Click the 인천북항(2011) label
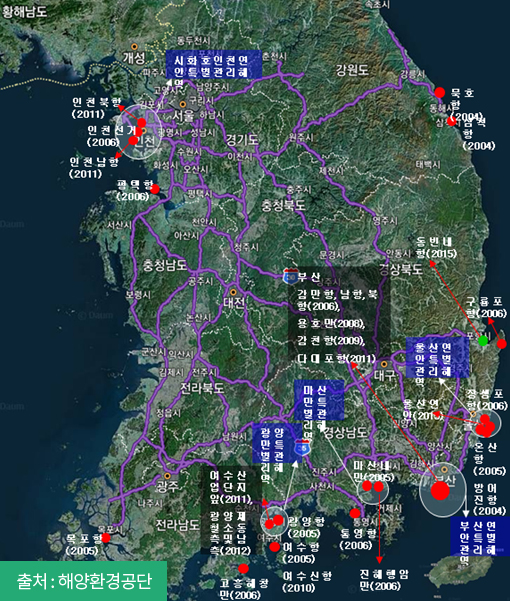This screenshot has width=510, height=601. click(x=96, y=108)
